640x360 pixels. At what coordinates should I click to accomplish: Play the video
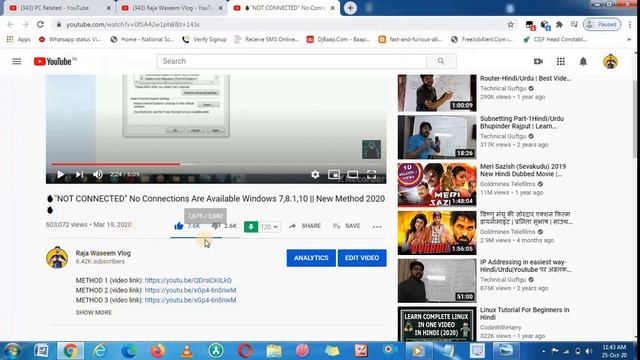pyautogui.click(x=60, y=174)
